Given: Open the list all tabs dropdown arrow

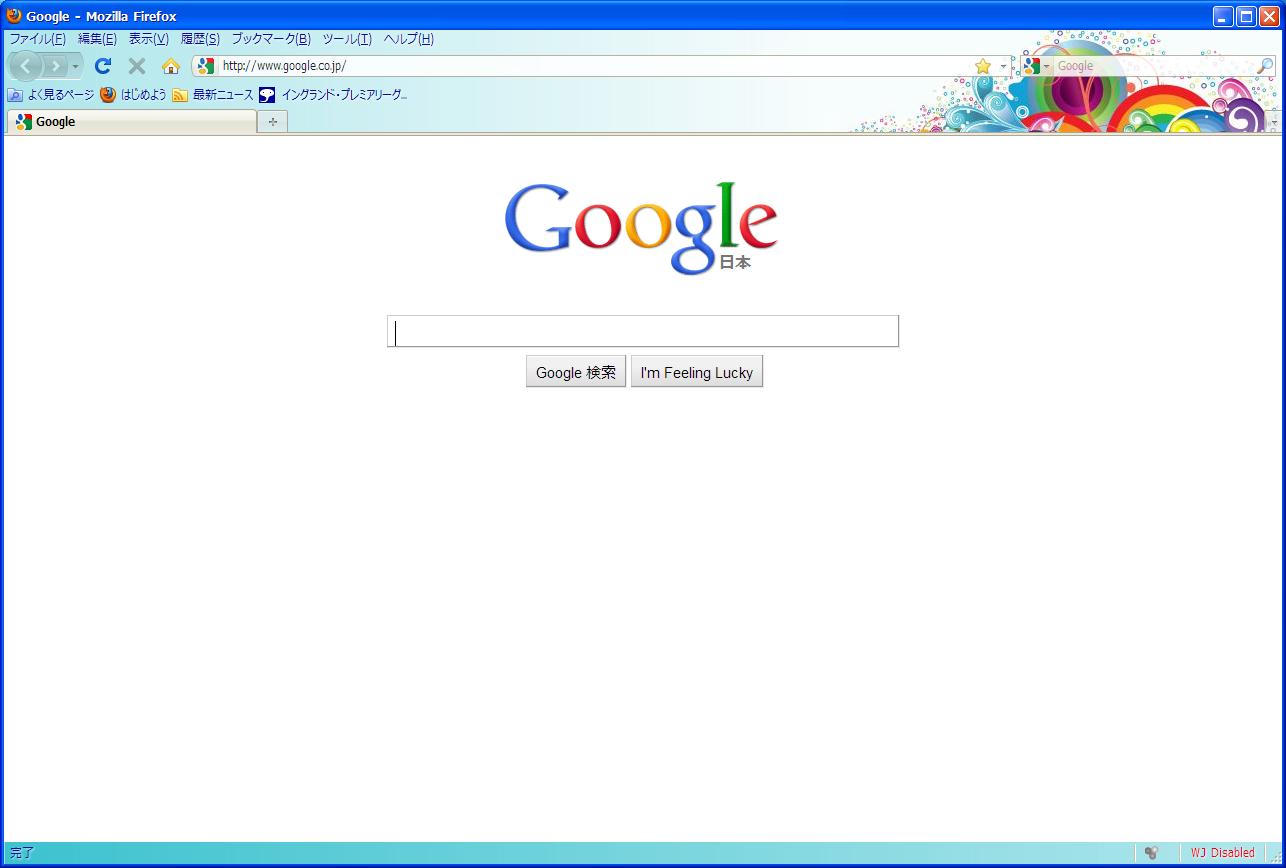Looking at the screenshot, I should (x=1273, y=122).
